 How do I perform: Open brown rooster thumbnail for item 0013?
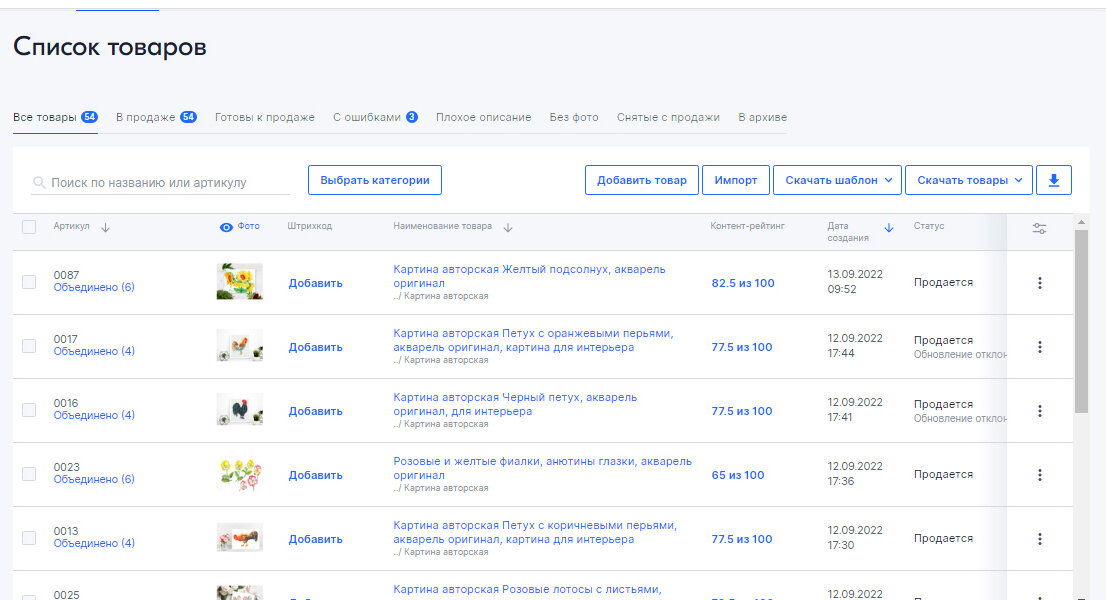pos(240,538)
